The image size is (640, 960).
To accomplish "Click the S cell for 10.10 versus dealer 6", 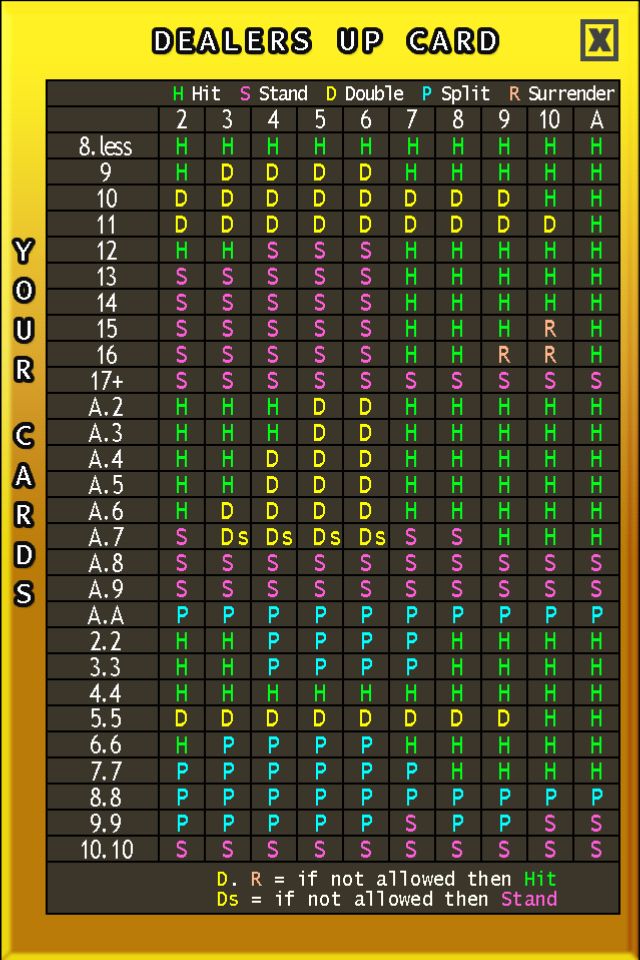I will coord(366,849).
